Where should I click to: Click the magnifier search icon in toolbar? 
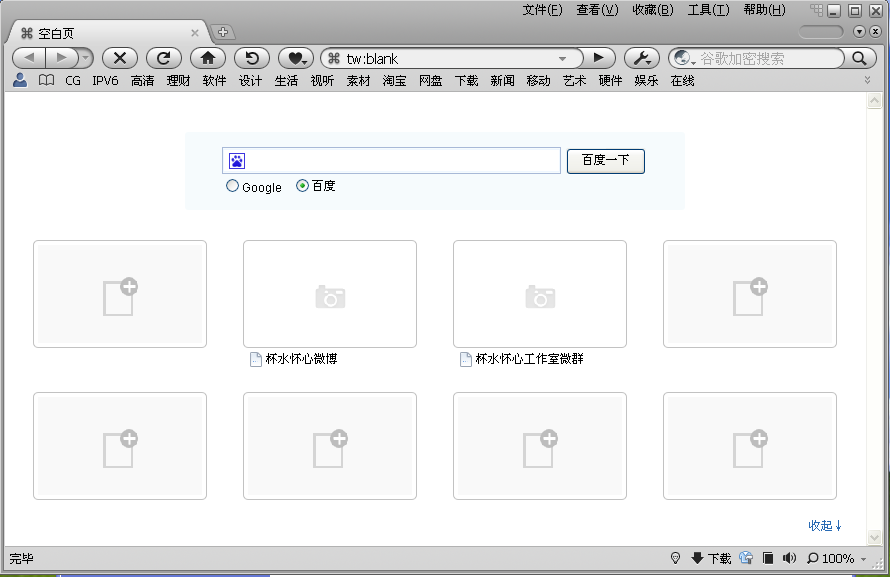coord(860,58)
